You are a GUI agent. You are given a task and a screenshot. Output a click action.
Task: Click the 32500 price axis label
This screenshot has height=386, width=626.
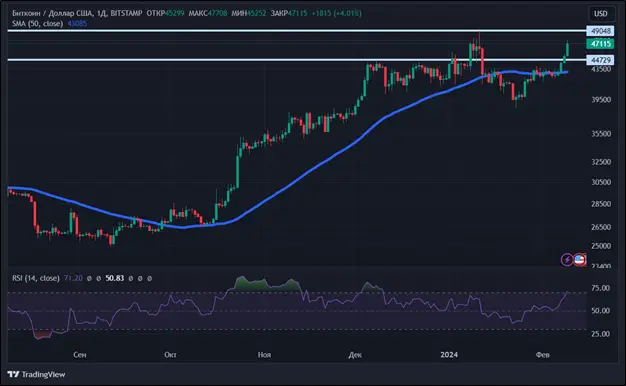(x=601, y=162)
